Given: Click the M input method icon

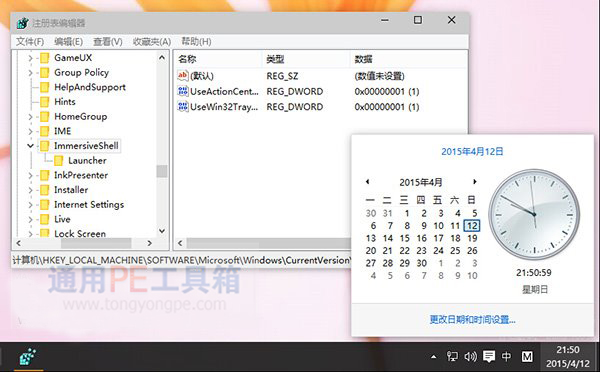Looking at the screenshot, I should 527,357.
